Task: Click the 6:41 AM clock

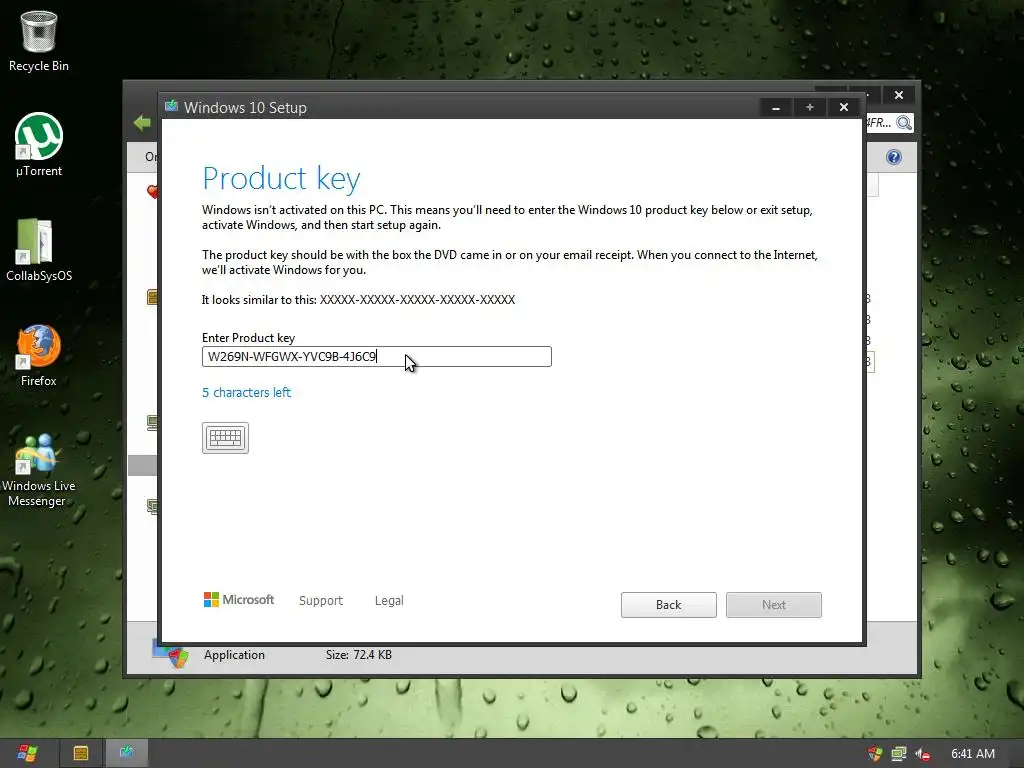Action: pyautogui.click(x=973, y=754)
